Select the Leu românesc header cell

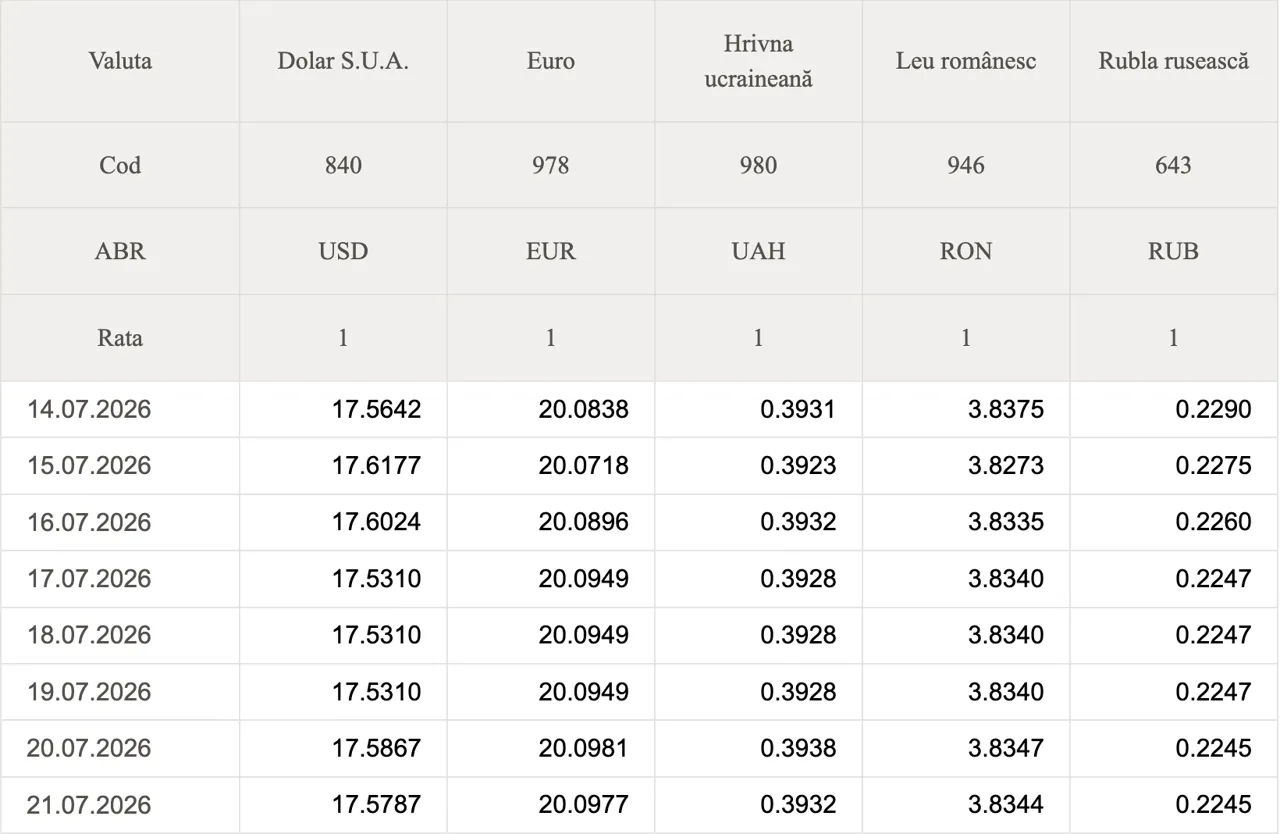click(966, 61)
